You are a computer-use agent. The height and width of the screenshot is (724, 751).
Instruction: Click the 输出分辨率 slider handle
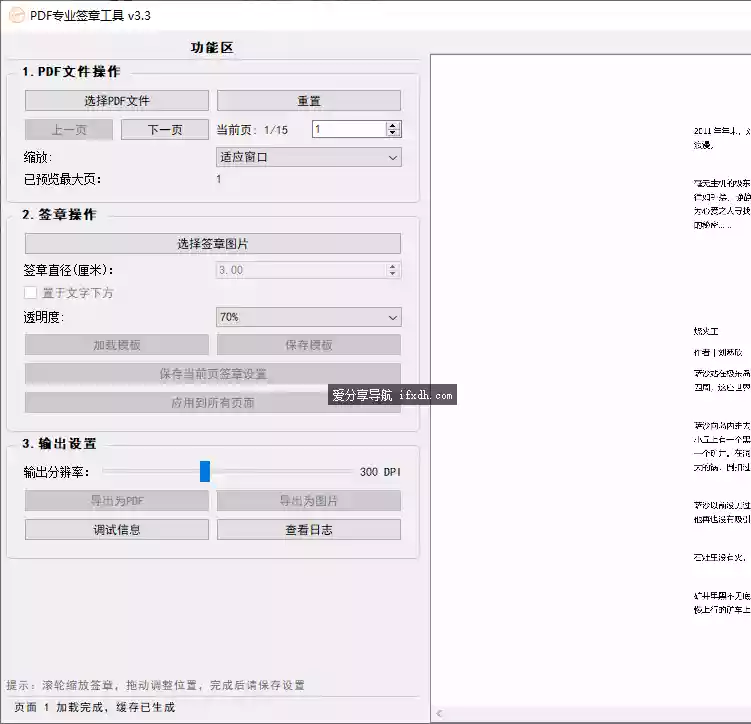[205, 472]
